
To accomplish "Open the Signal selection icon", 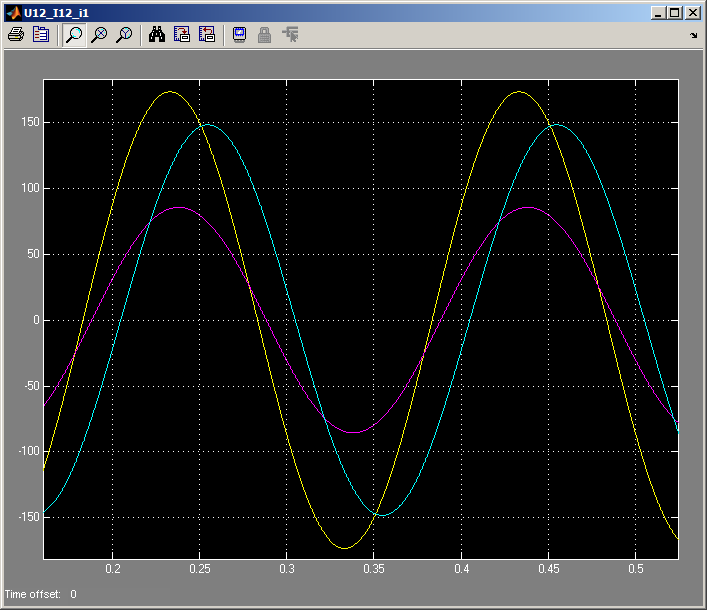I will coord(290,34).
